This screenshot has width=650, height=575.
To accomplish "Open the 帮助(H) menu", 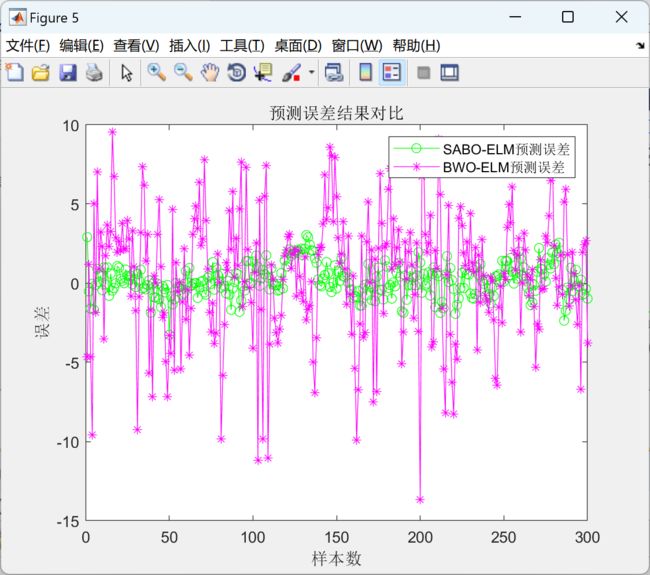I will pos(416,46).
